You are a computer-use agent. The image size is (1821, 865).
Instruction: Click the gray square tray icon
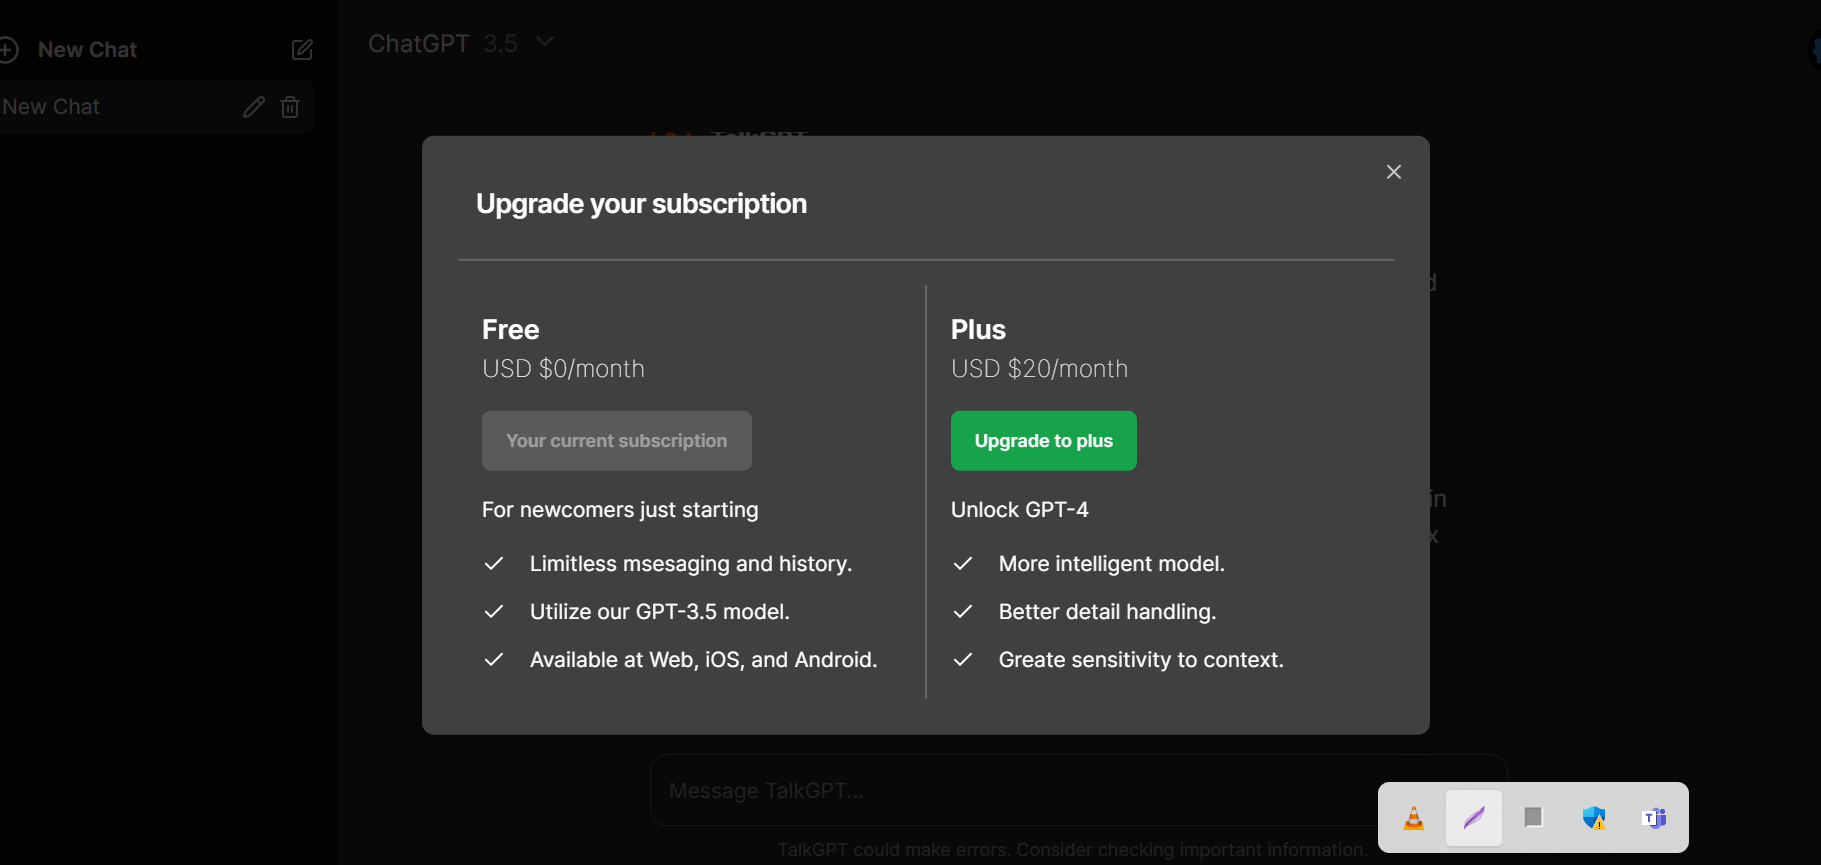(1533, 818)
